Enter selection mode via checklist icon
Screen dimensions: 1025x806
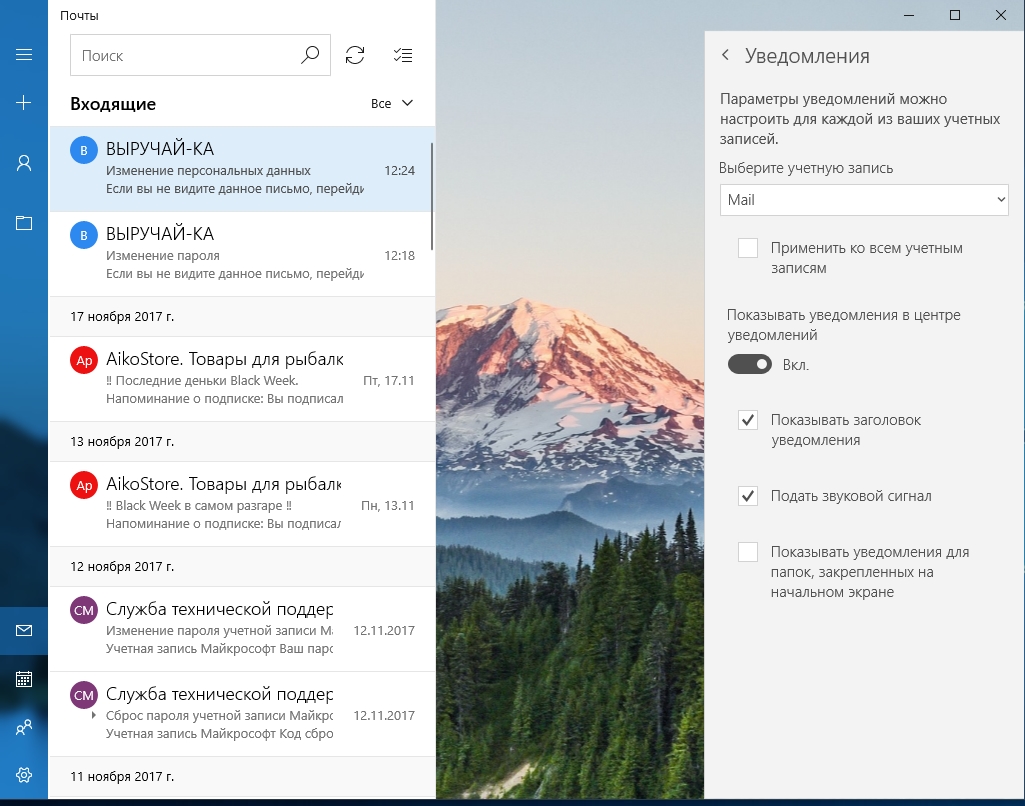click(x=403, y=55)
